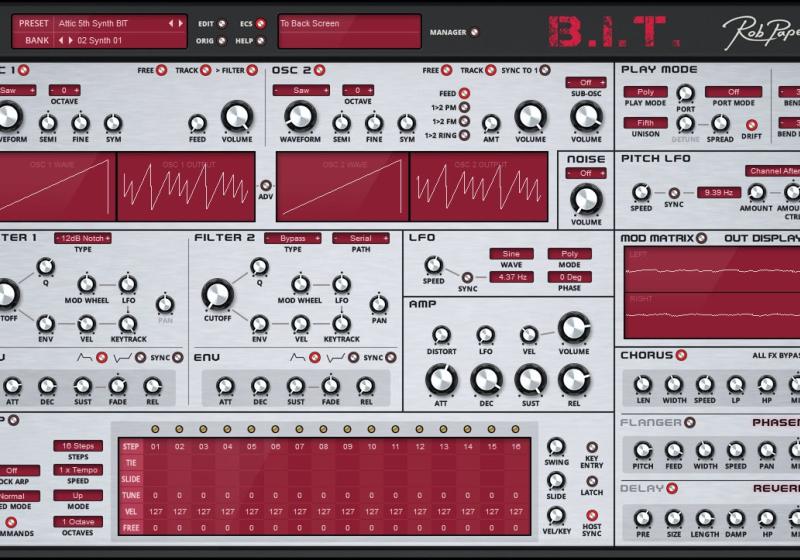
Task: Click the Filter 2 CUTOFF knob
Action: (218, 295)
